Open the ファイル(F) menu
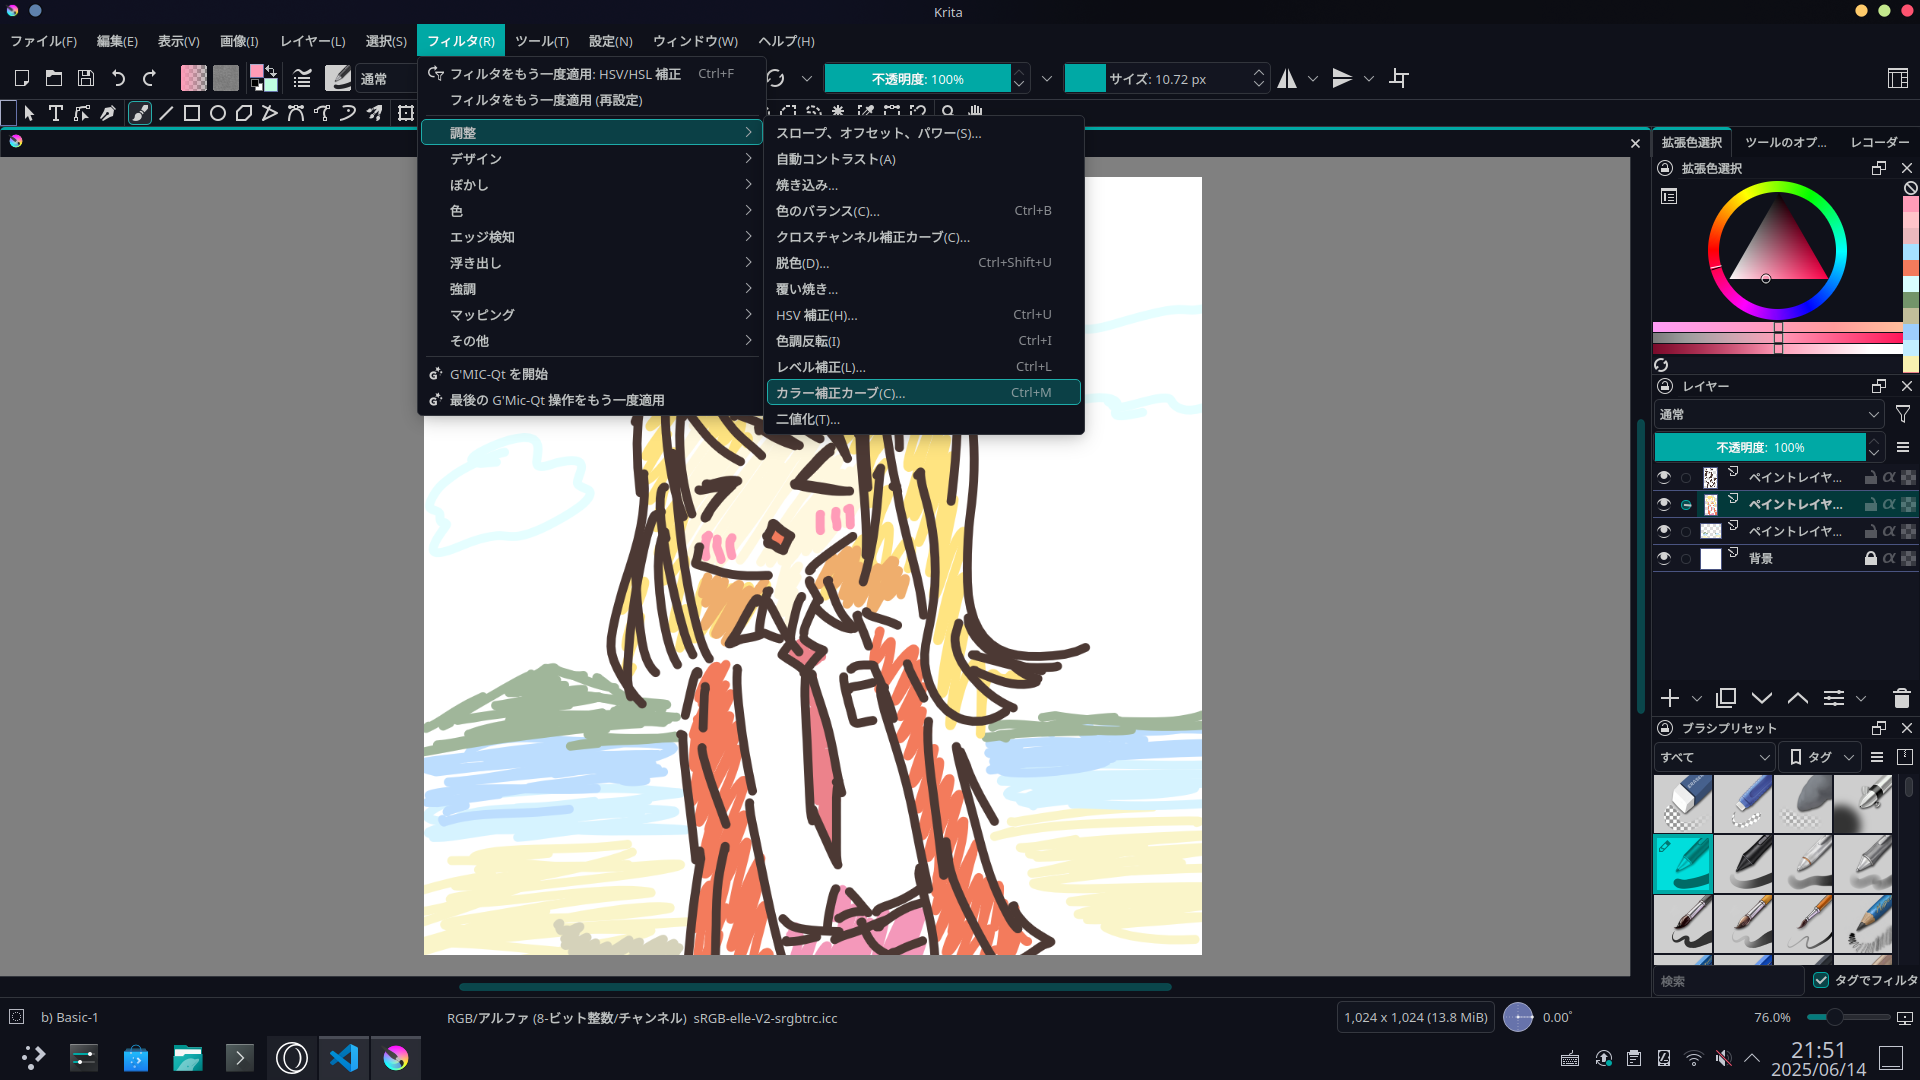The height and width of the screenshot is (1080, 1920). (x=43, y=41)
